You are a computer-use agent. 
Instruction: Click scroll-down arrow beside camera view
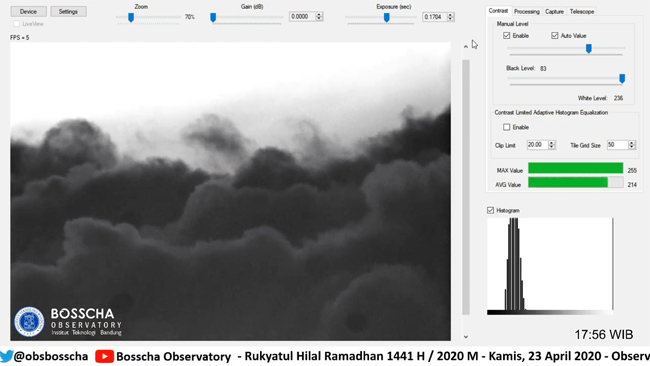click(466, 337)
